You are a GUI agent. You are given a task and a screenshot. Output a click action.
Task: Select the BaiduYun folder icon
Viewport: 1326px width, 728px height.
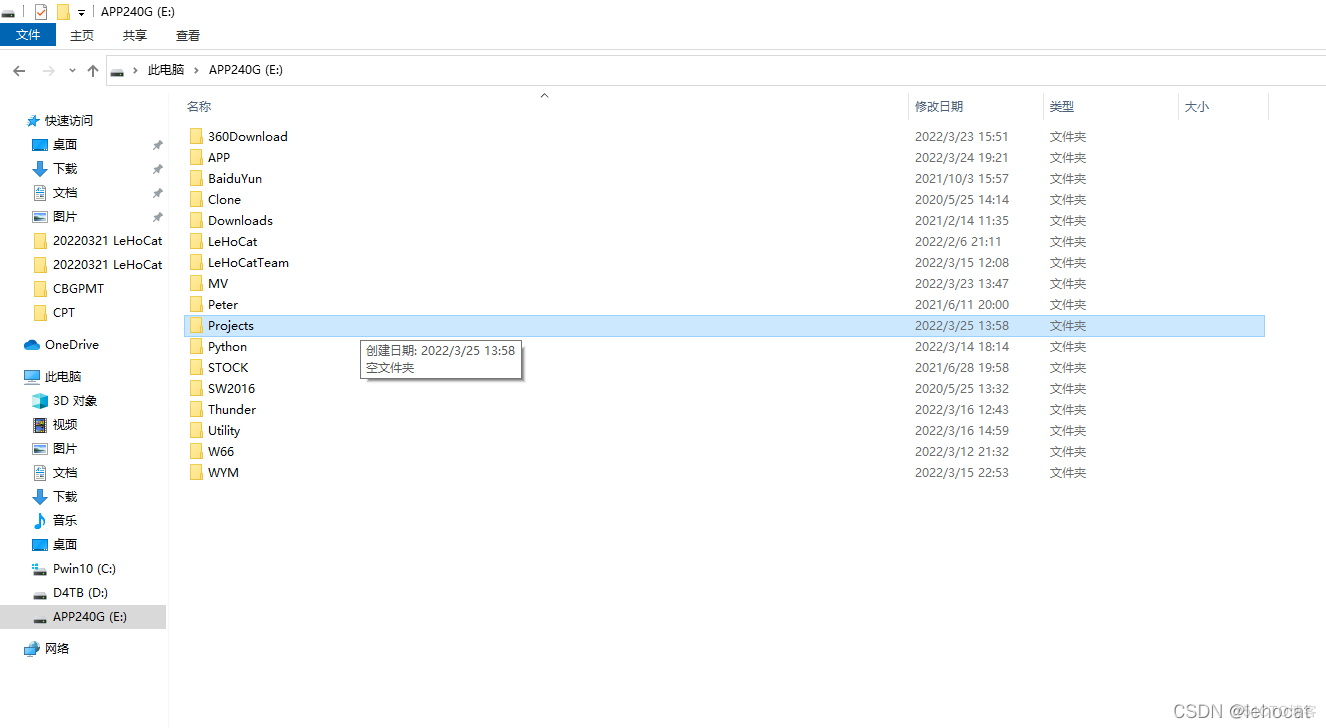point(196,178)
